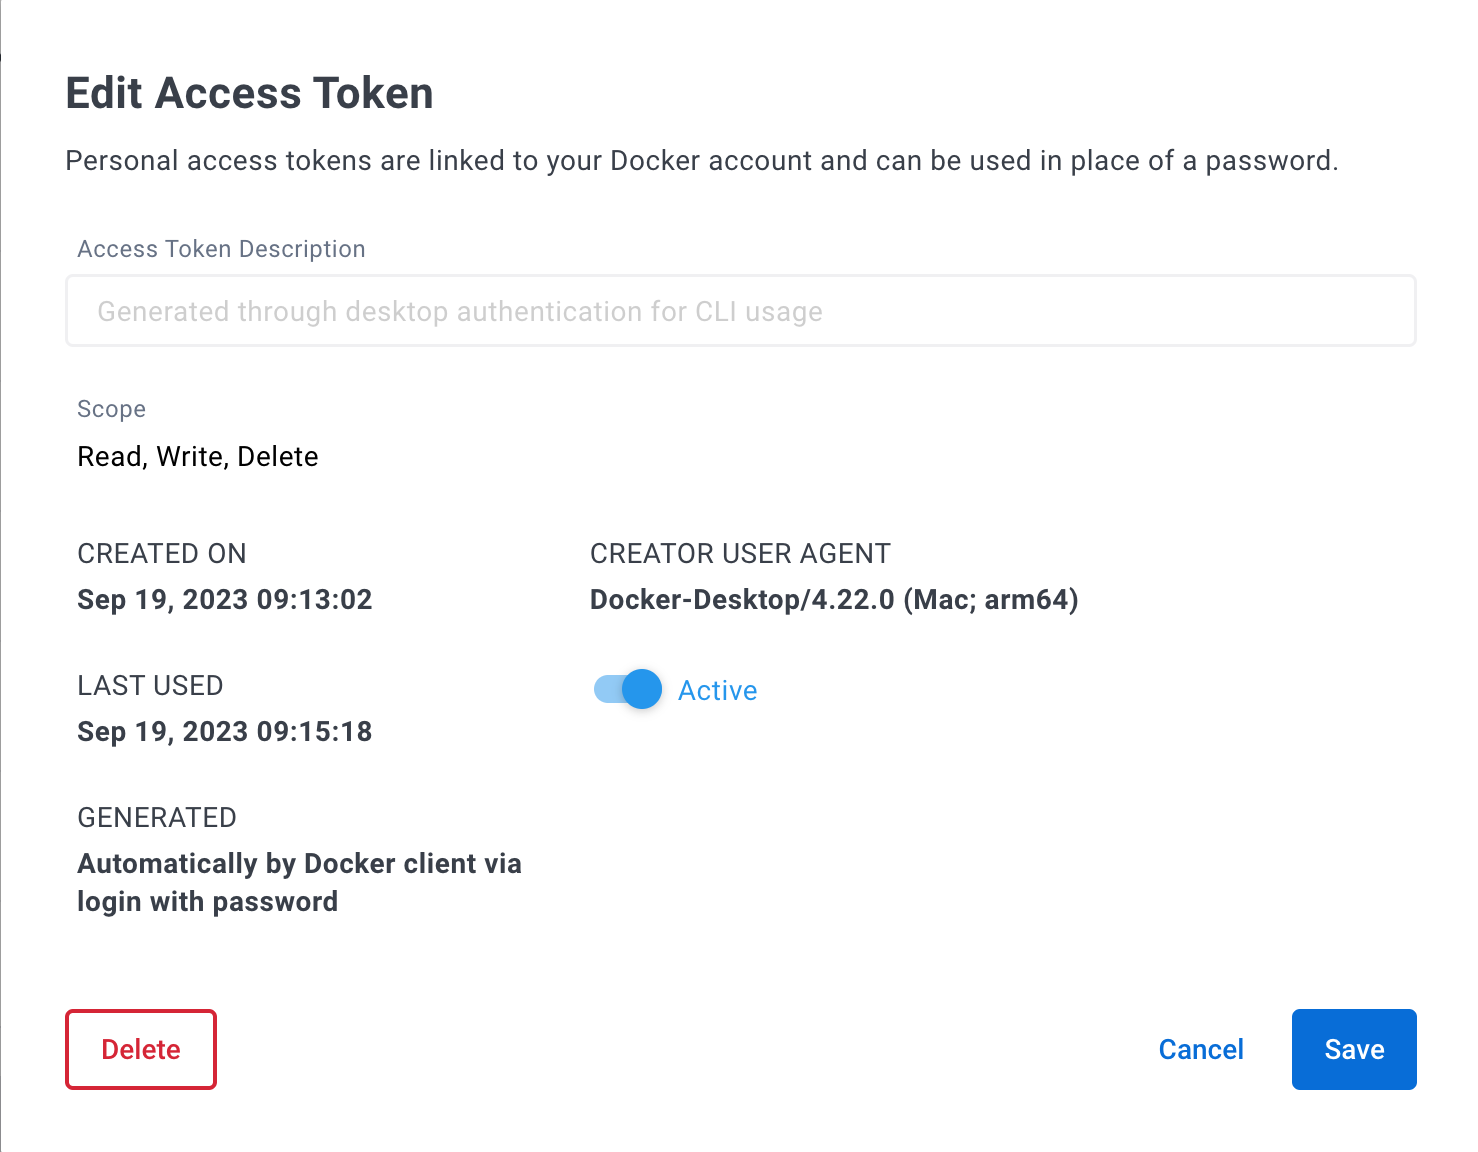Image resolution: width=1478 pixels, height=1152 pixels.
Task: Click the Scope label
Action: point(111,408)
